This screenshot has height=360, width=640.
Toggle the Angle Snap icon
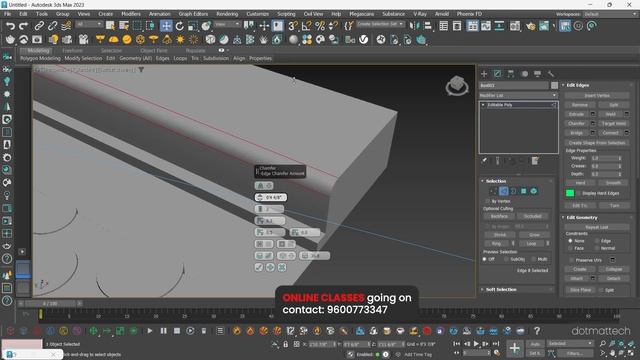306,26
